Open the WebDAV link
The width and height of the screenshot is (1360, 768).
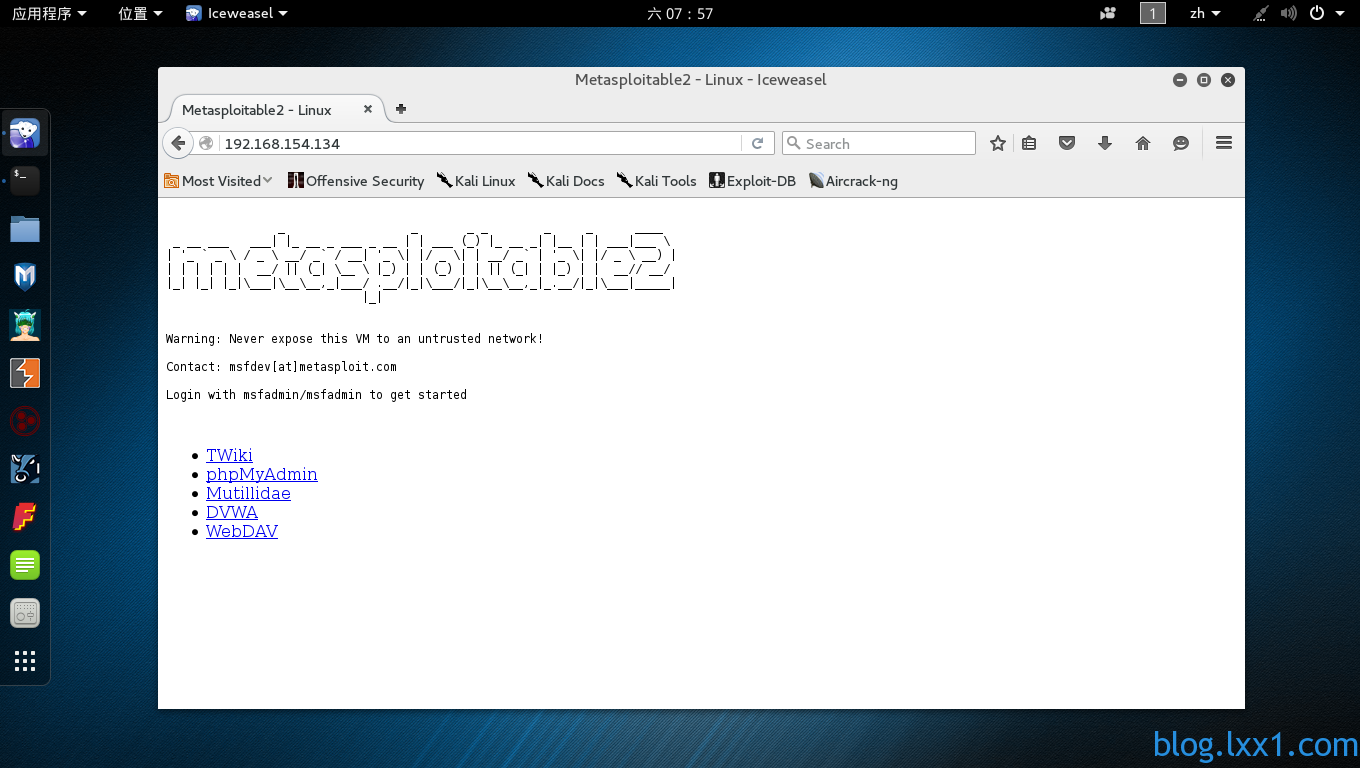coord(242,531)
